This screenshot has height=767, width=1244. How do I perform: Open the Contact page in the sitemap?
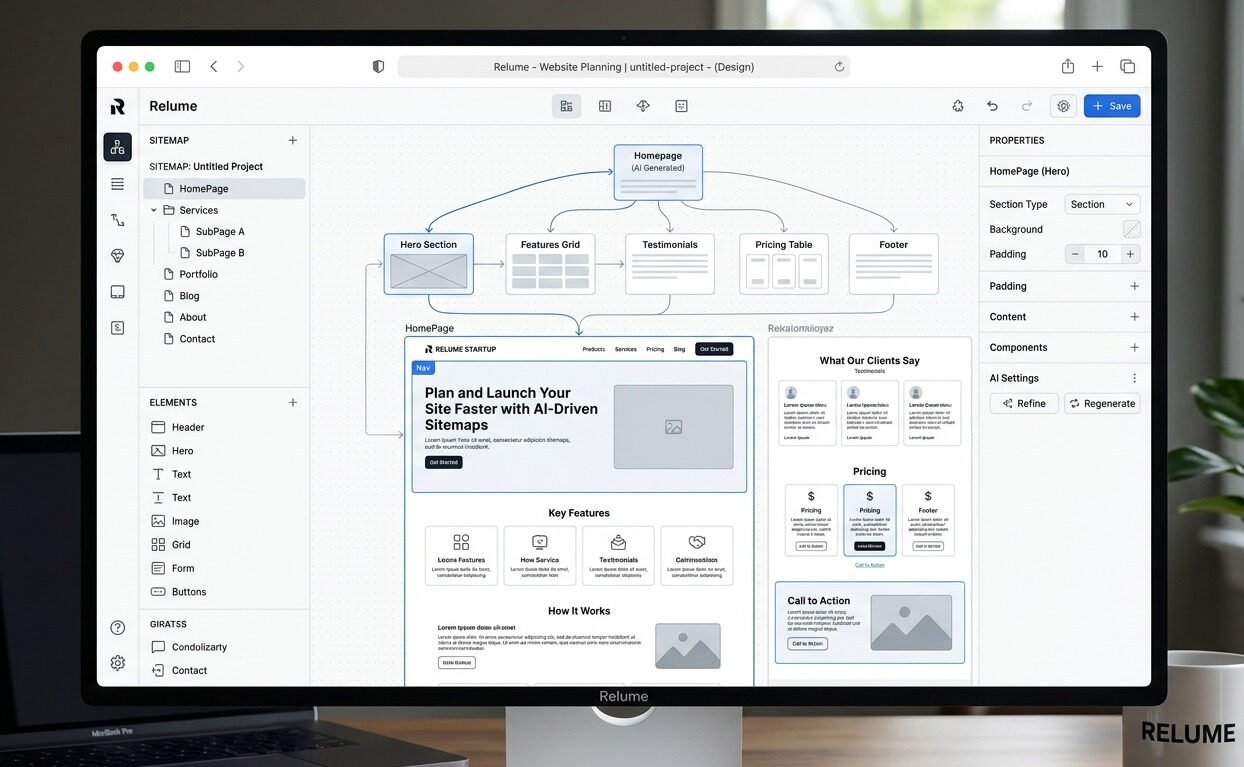coord(189,339)
